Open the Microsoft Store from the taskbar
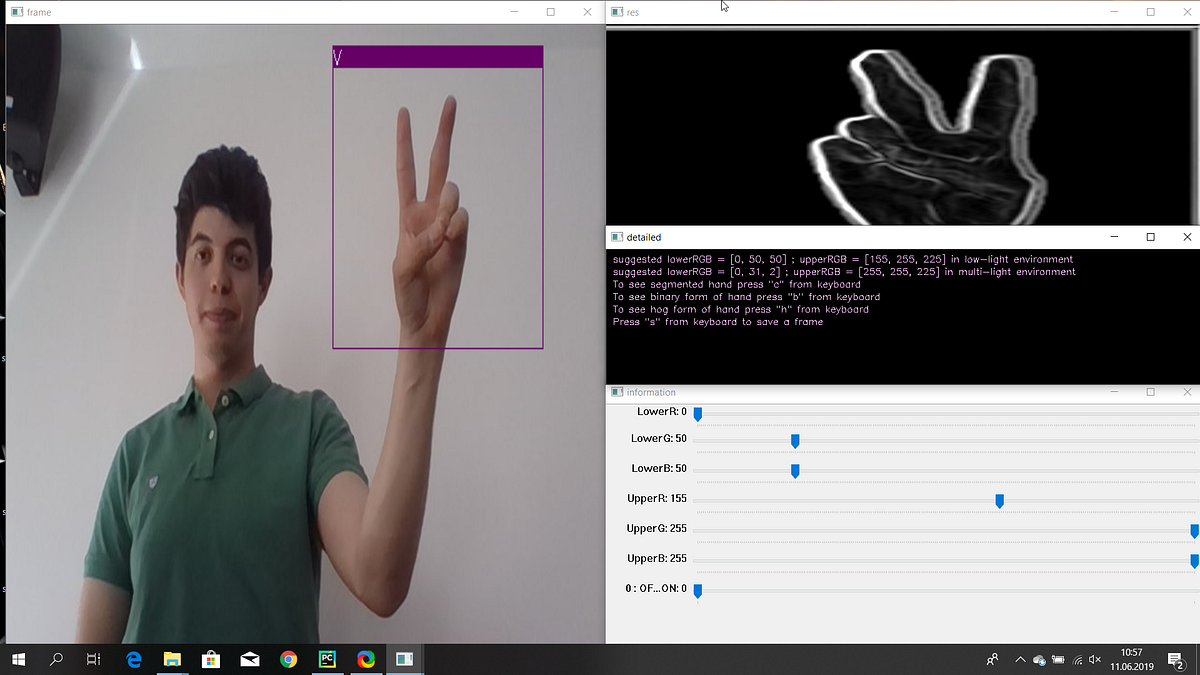Image resolution: width=1200 pixels, height=675 pixels. pos(210,659)
